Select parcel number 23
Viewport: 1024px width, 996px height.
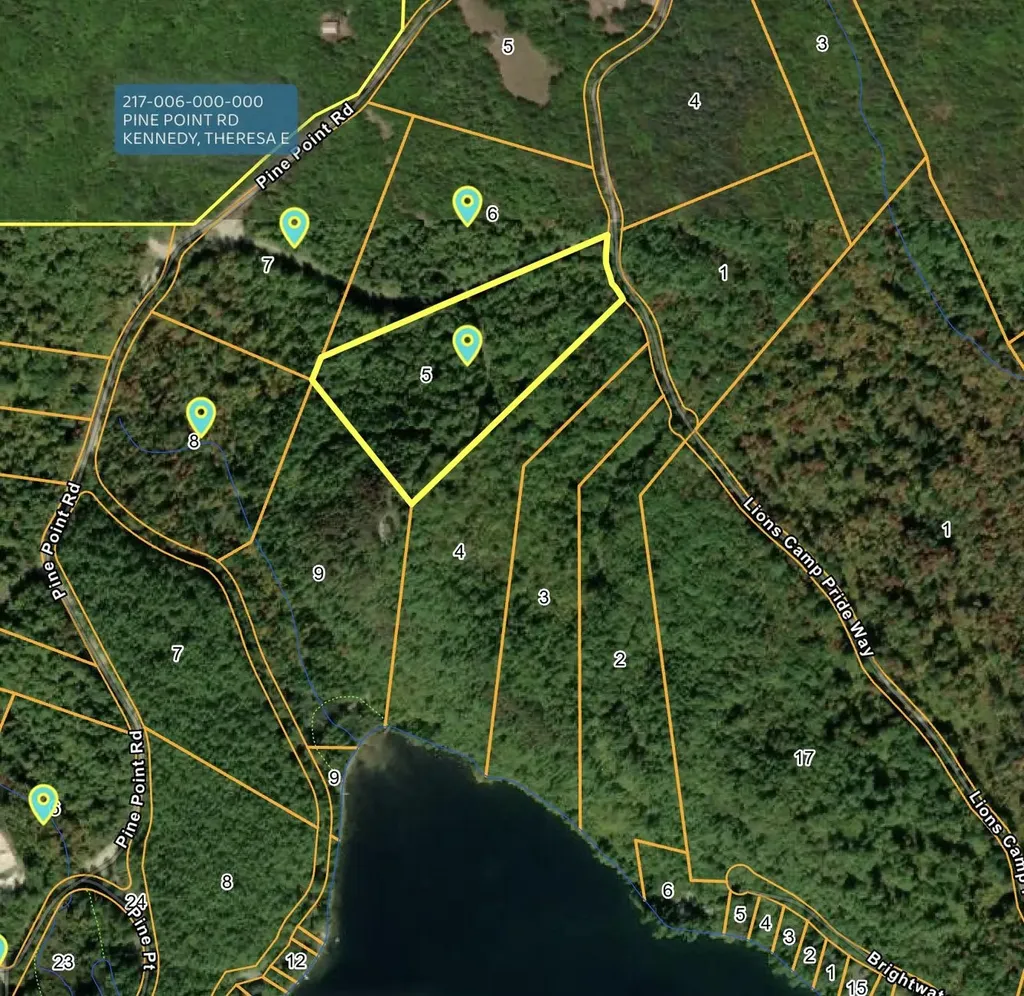pyautogui.click(x=63, y=962)
